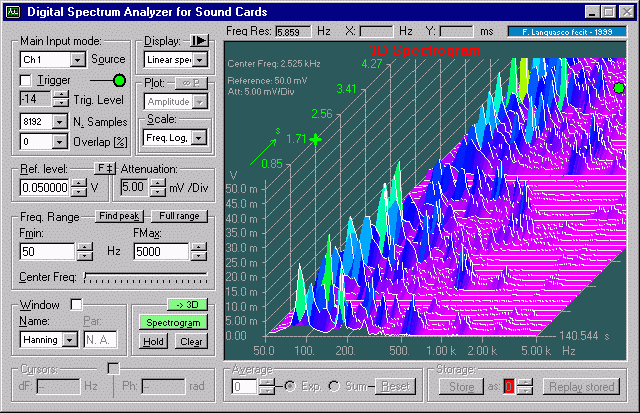Open the Hanning window name dropdown

pyautogui.click(x=69, y=340)
